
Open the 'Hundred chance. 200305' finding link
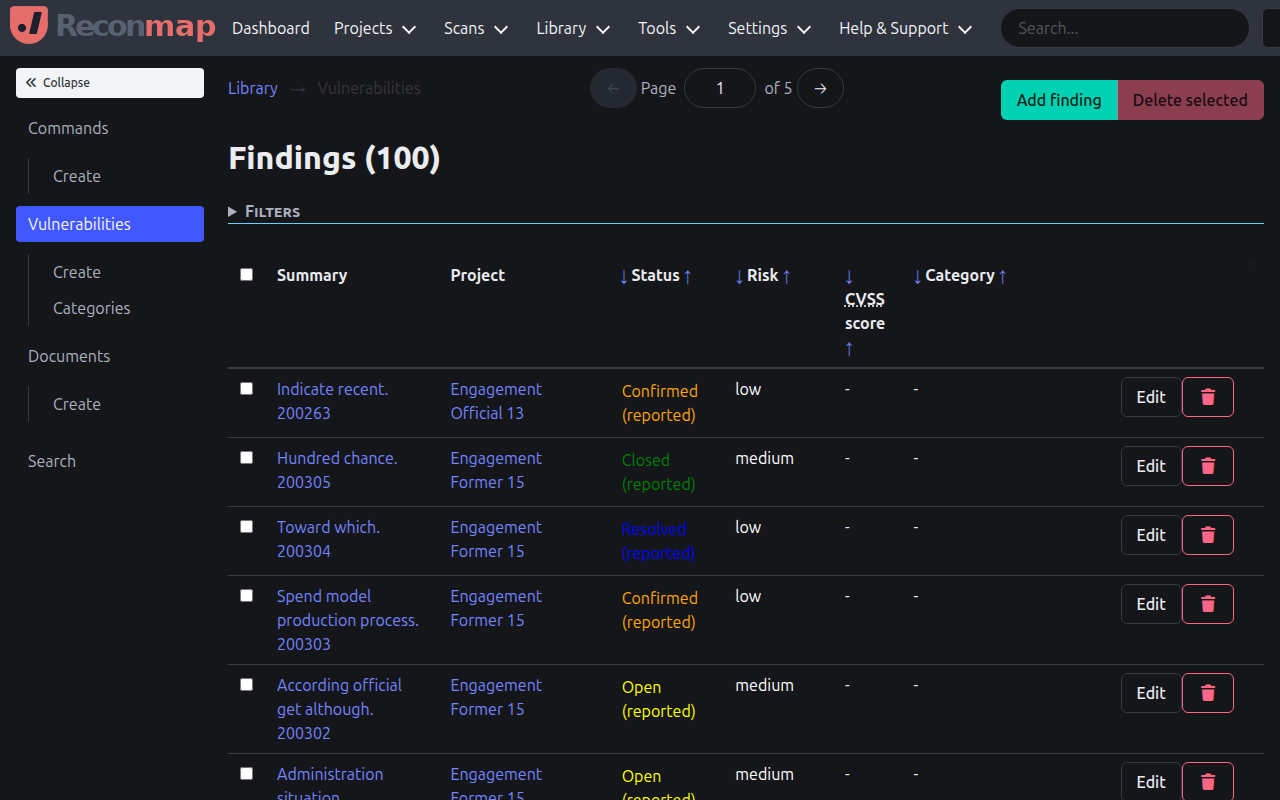pyautogui.click(x=337, y=470)
